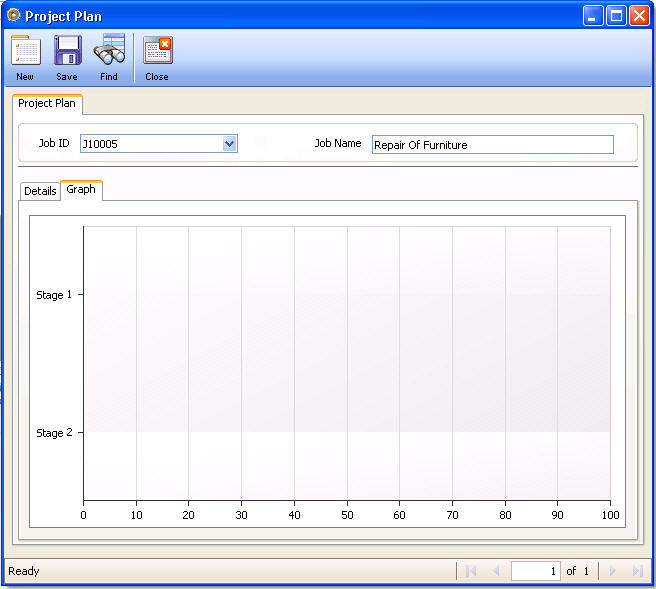Click the 100 value on the x-axis
Viewport: 656px width, 589px height.
click(x=610, y=515)
